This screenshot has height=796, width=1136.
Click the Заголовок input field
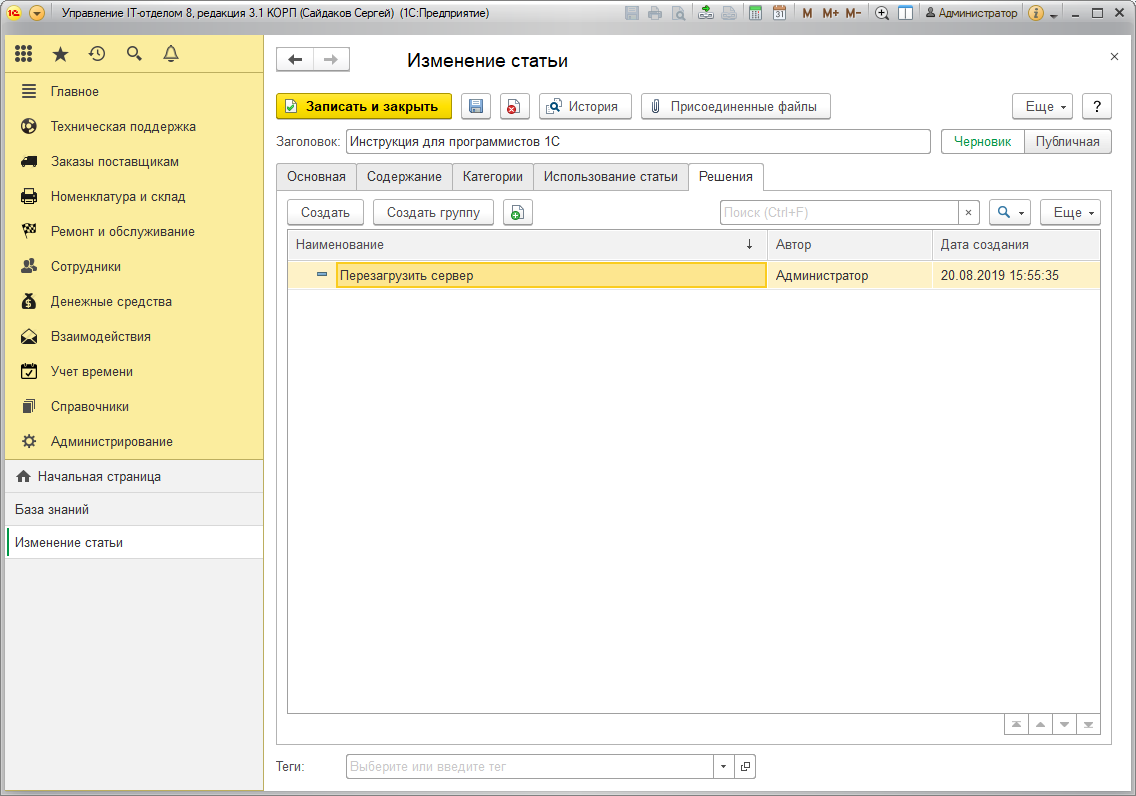pyautogui.click(x=638, y=141)
